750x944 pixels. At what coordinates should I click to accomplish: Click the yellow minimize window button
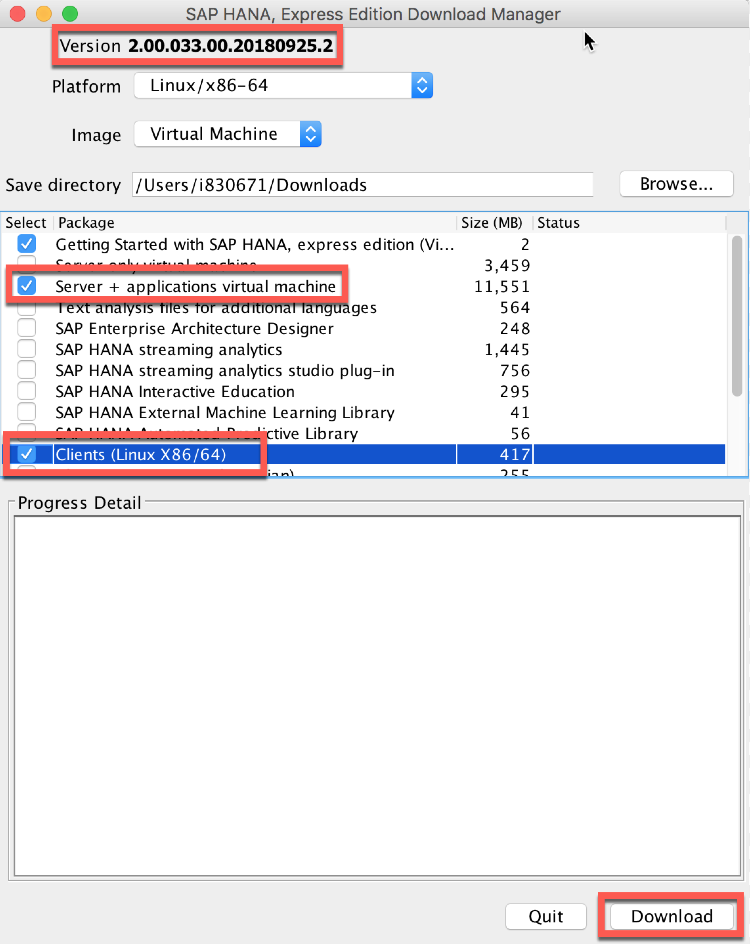(x=44, y=13)
